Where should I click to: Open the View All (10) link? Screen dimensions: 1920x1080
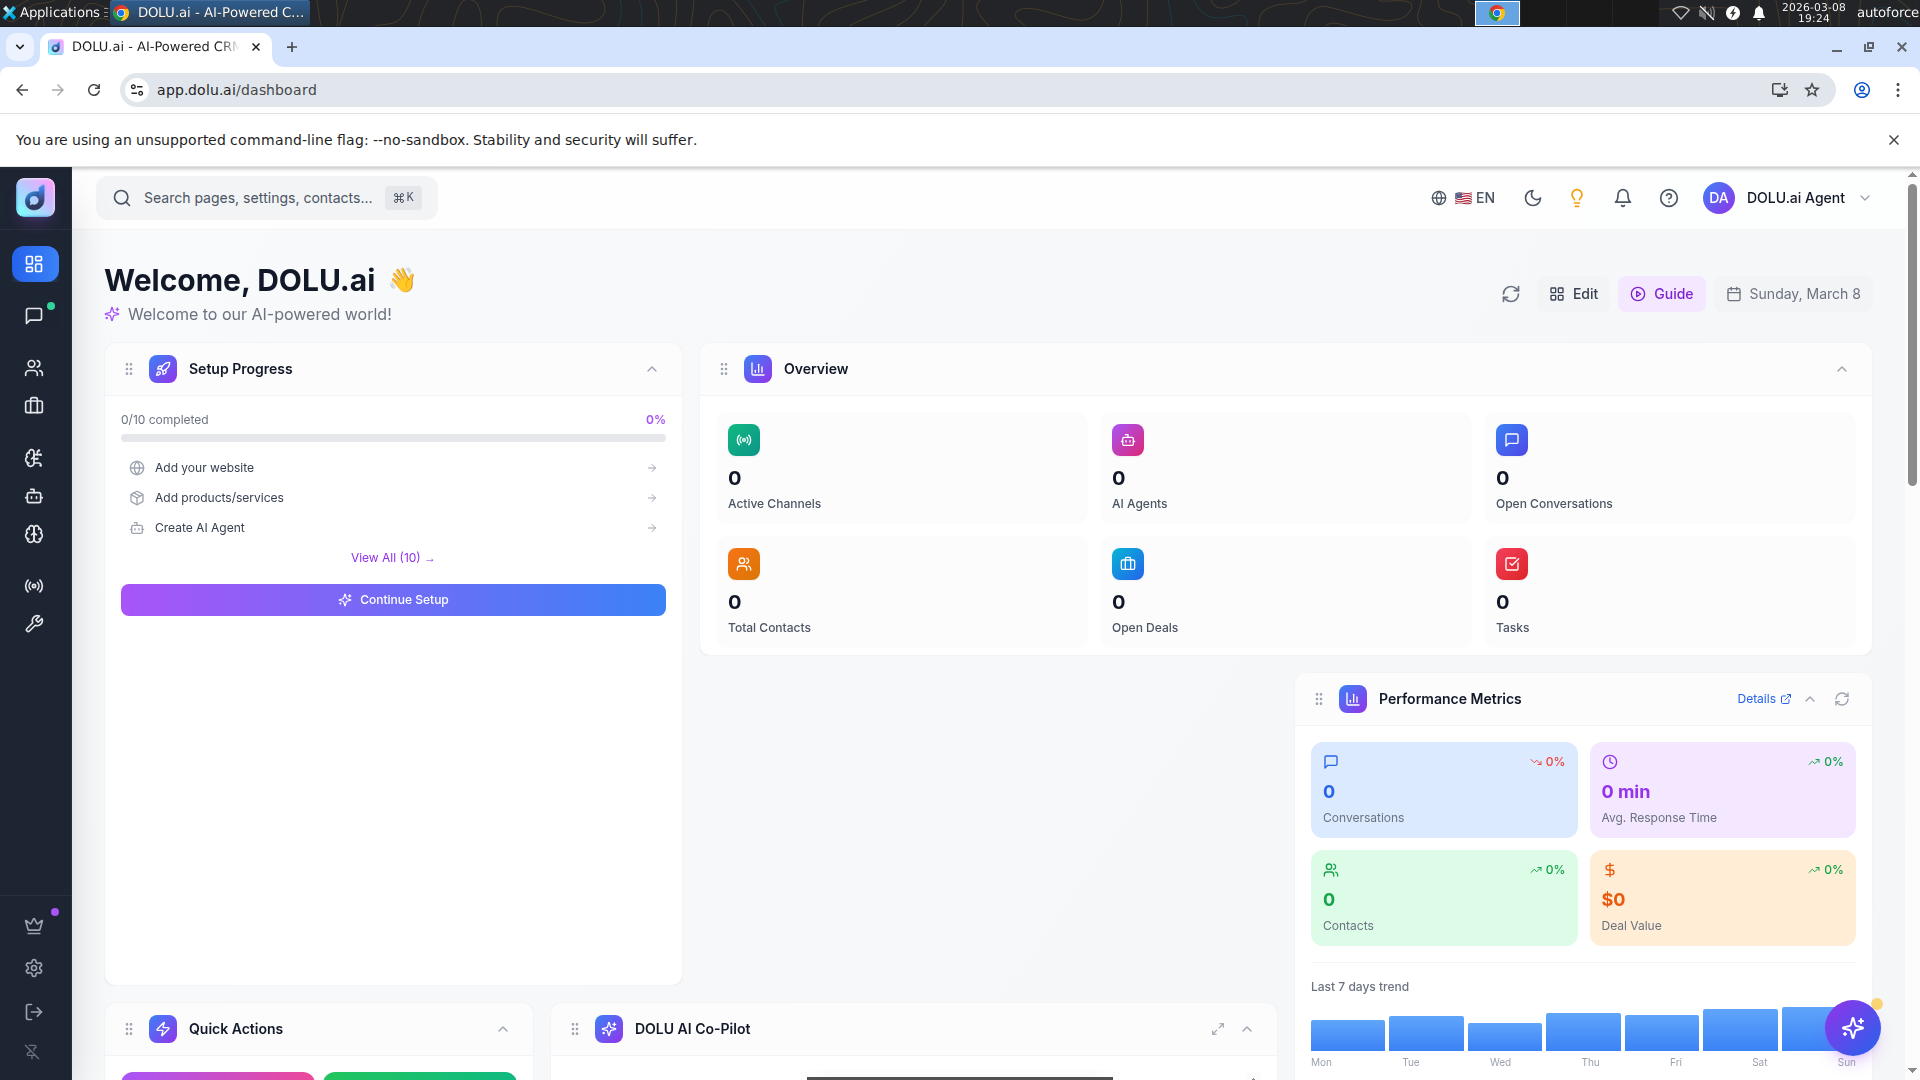click(x=393, y=558)
